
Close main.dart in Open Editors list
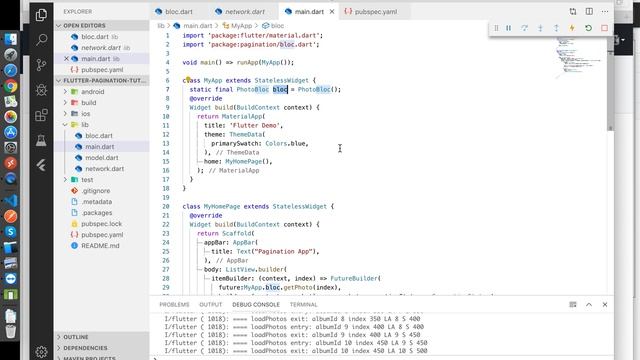point(66,59)
